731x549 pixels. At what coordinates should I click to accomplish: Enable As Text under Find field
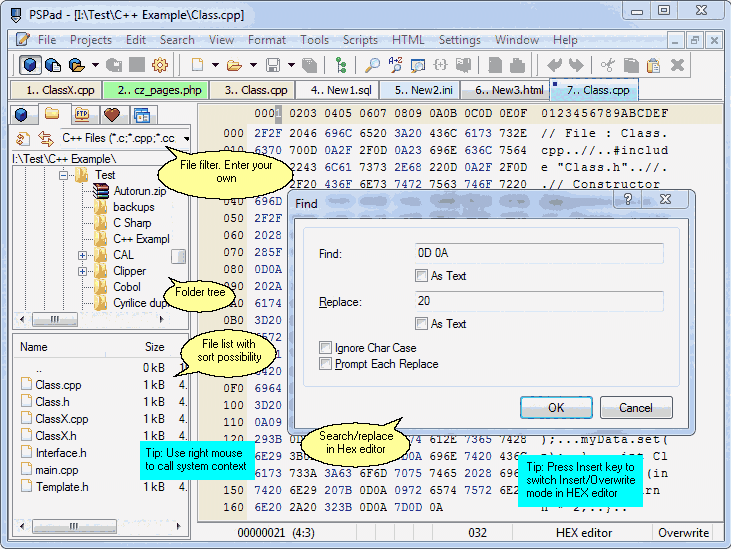coord(421,276)
